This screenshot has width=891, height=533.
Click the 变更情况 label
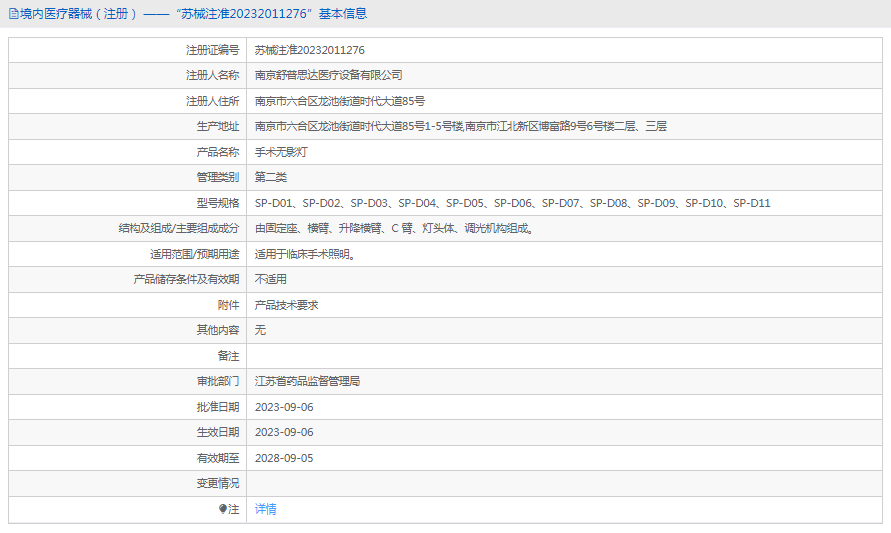pos(218,484)
